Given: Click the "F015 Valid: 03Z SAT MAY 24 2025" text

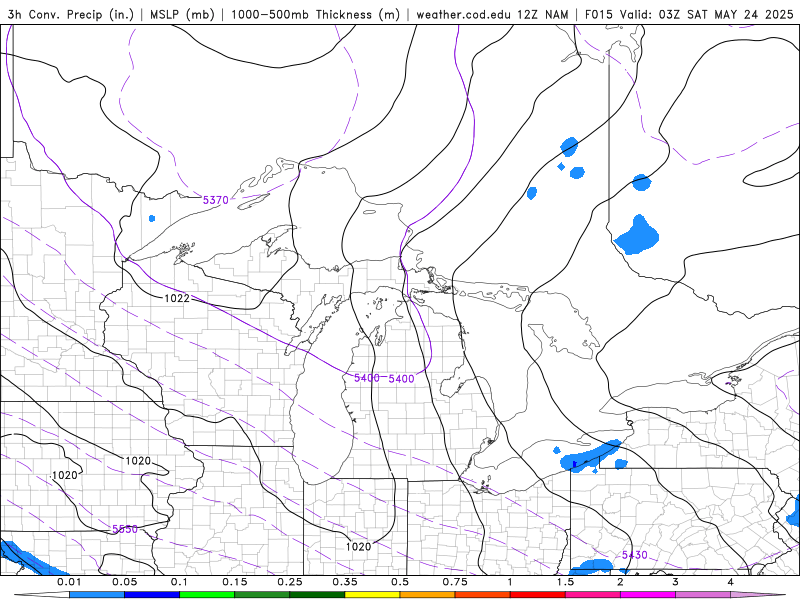Looking at the screenshot, I should pyautogui.click(x=689, y=14).
